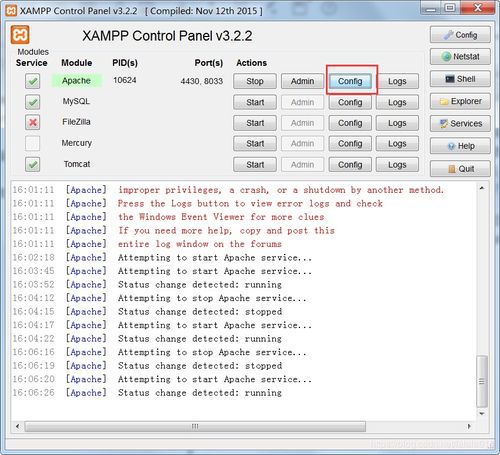Open Tomcat Config menu
This screenshot has width=500, height=455.
[350, 165]
